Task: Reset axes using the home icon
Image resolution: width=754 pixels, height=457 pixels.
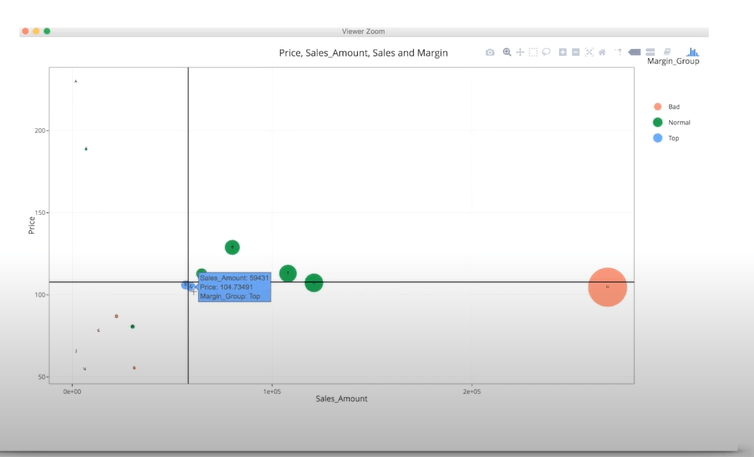Action: pyautogui.click(x=602, y=52)
